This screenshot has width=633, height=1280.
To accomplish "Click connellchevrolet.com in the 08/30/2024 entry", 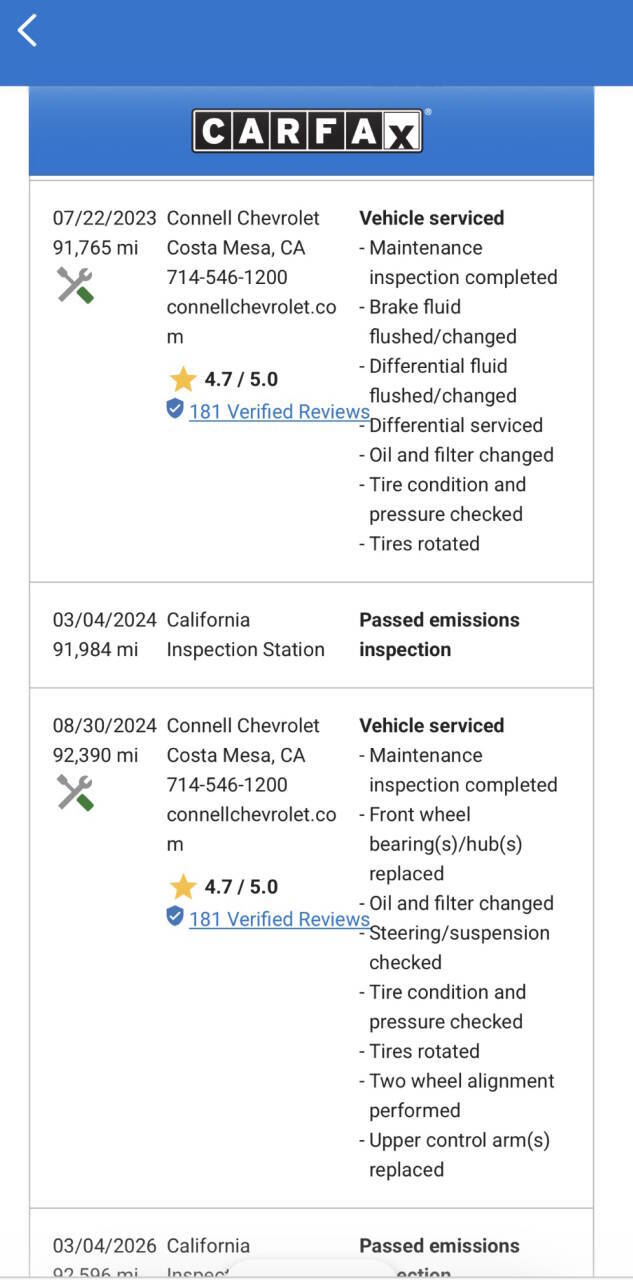I will 251,829.
